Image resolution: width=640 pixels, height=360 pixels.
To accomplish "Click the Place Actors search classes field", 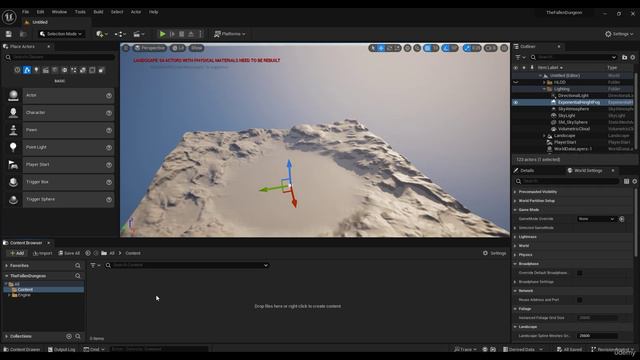I will point(60,58).
